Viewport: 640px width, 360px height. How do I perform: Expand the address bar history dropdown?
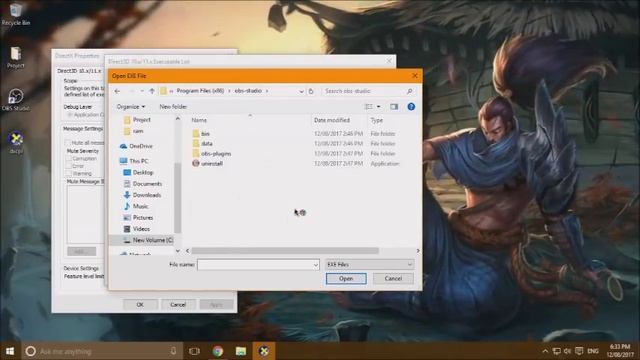pyautogui.click(x=301, y=91)
